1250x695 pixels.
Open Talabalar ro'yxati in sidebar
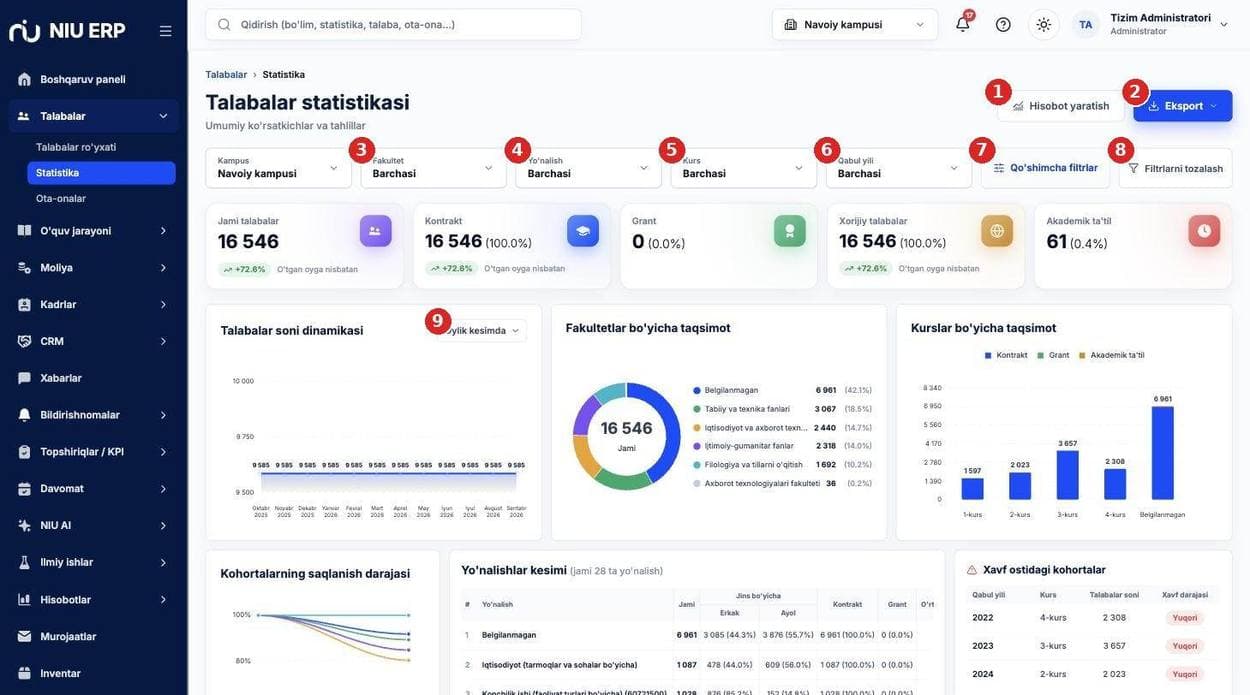(x=76, y=147)
